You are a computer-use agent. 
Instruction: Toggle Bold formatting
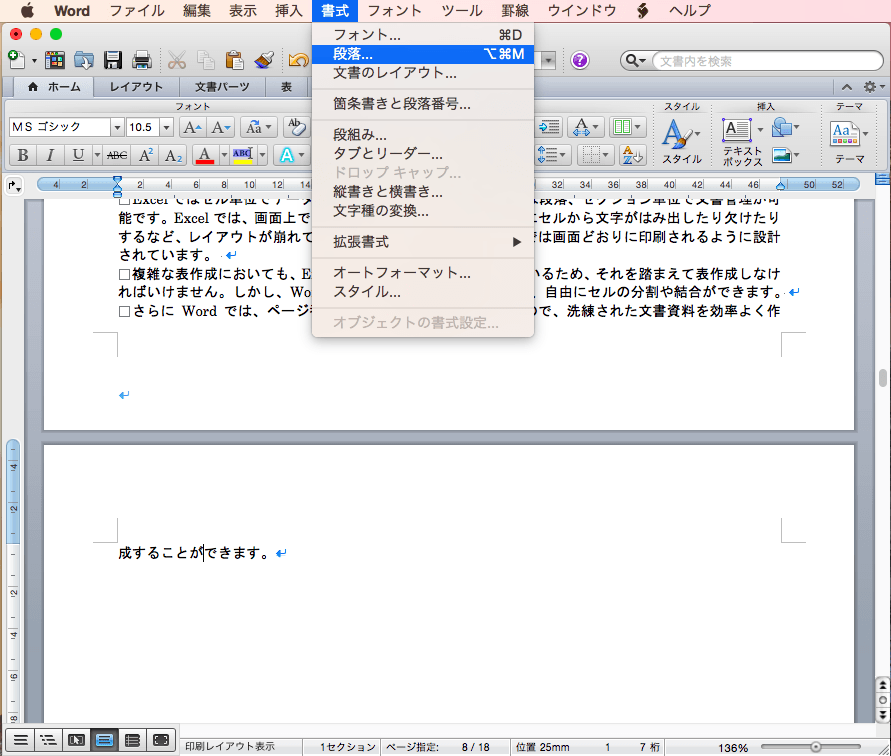pyautogui.click(x=23, y=155)
